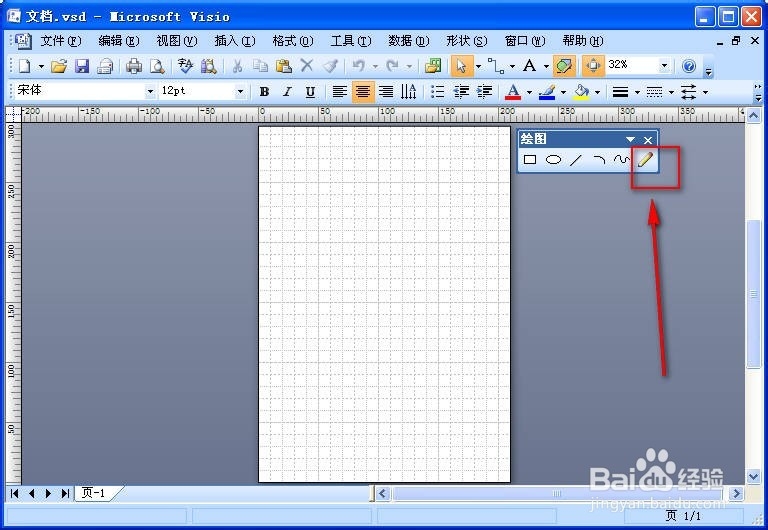Viewport: 768px width, 530px height.
Task: Expand the Text tool dropdown arrow
Action: [x=546, y=66]
